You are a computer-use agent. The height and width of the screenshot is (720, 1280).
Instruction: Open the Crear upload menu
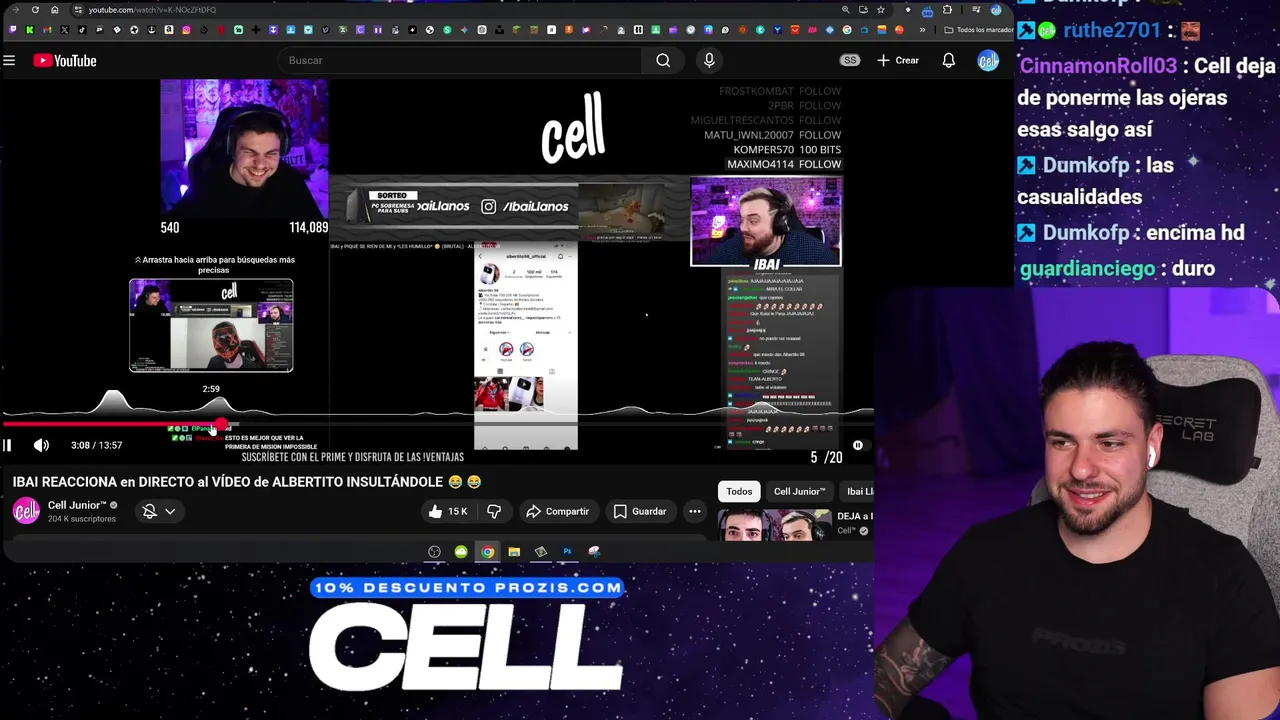[x=898, y=60]
